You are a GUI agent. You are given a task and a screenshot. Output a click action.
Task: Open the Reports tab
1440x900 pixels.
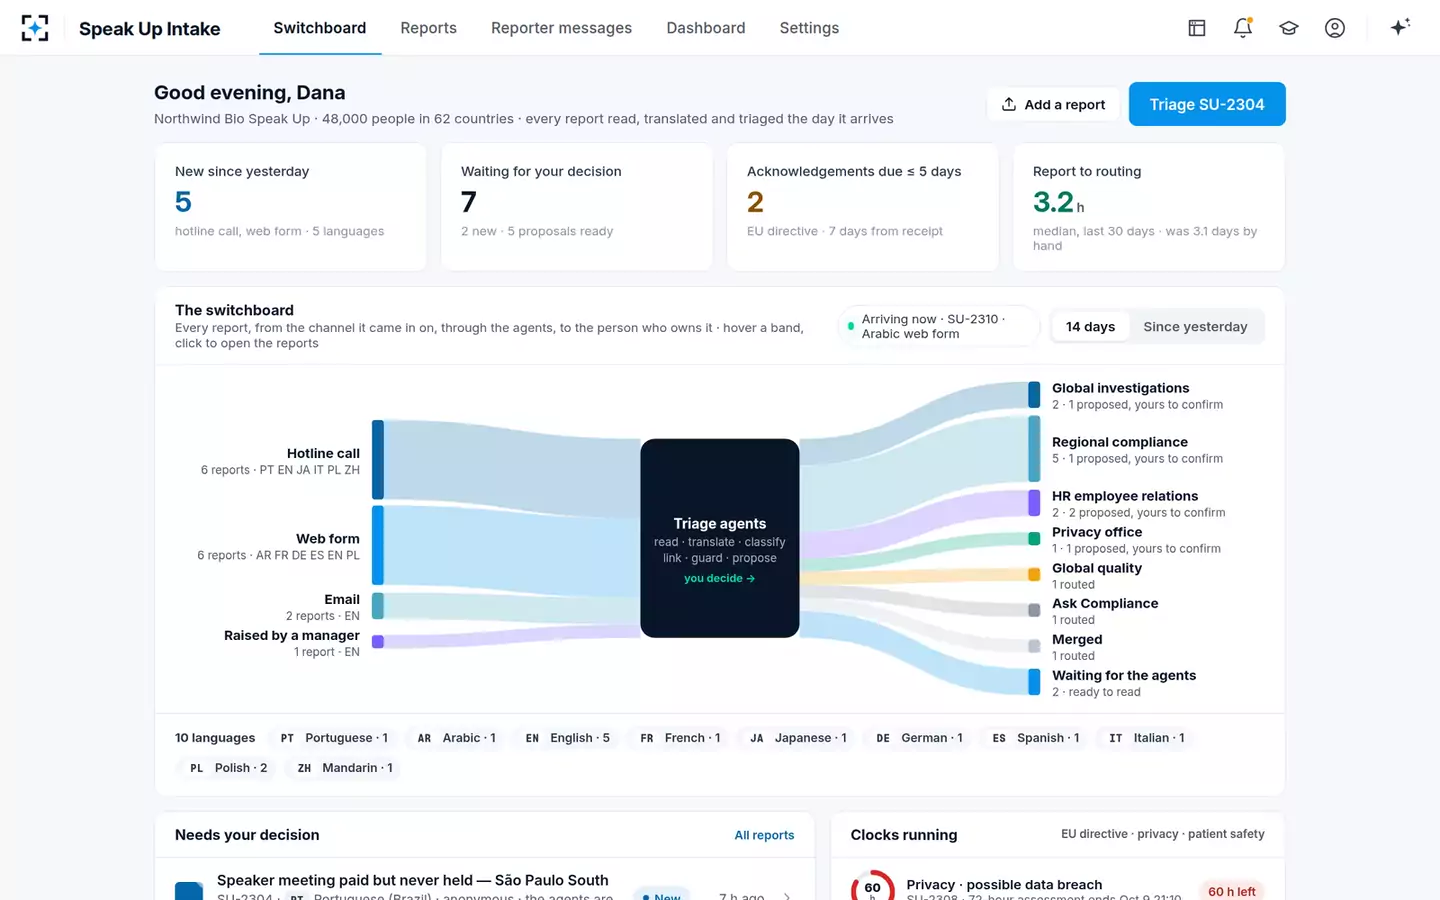coord(429,28)
